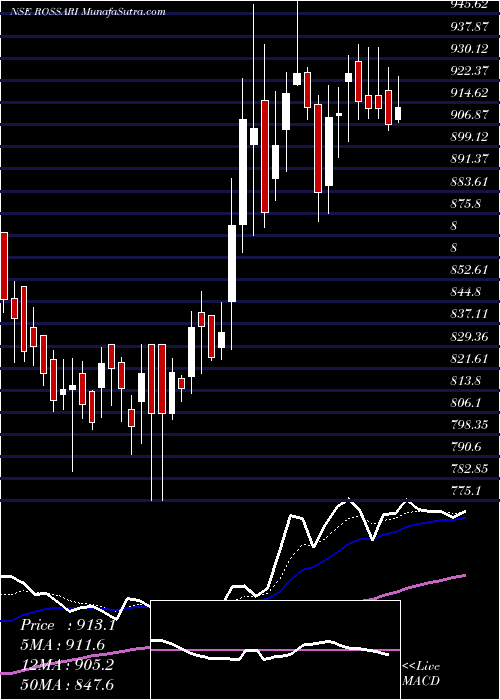This screenshot has height=700, width=500.
Task: Select the 806.1 price axis label
Action: point(466,403)
